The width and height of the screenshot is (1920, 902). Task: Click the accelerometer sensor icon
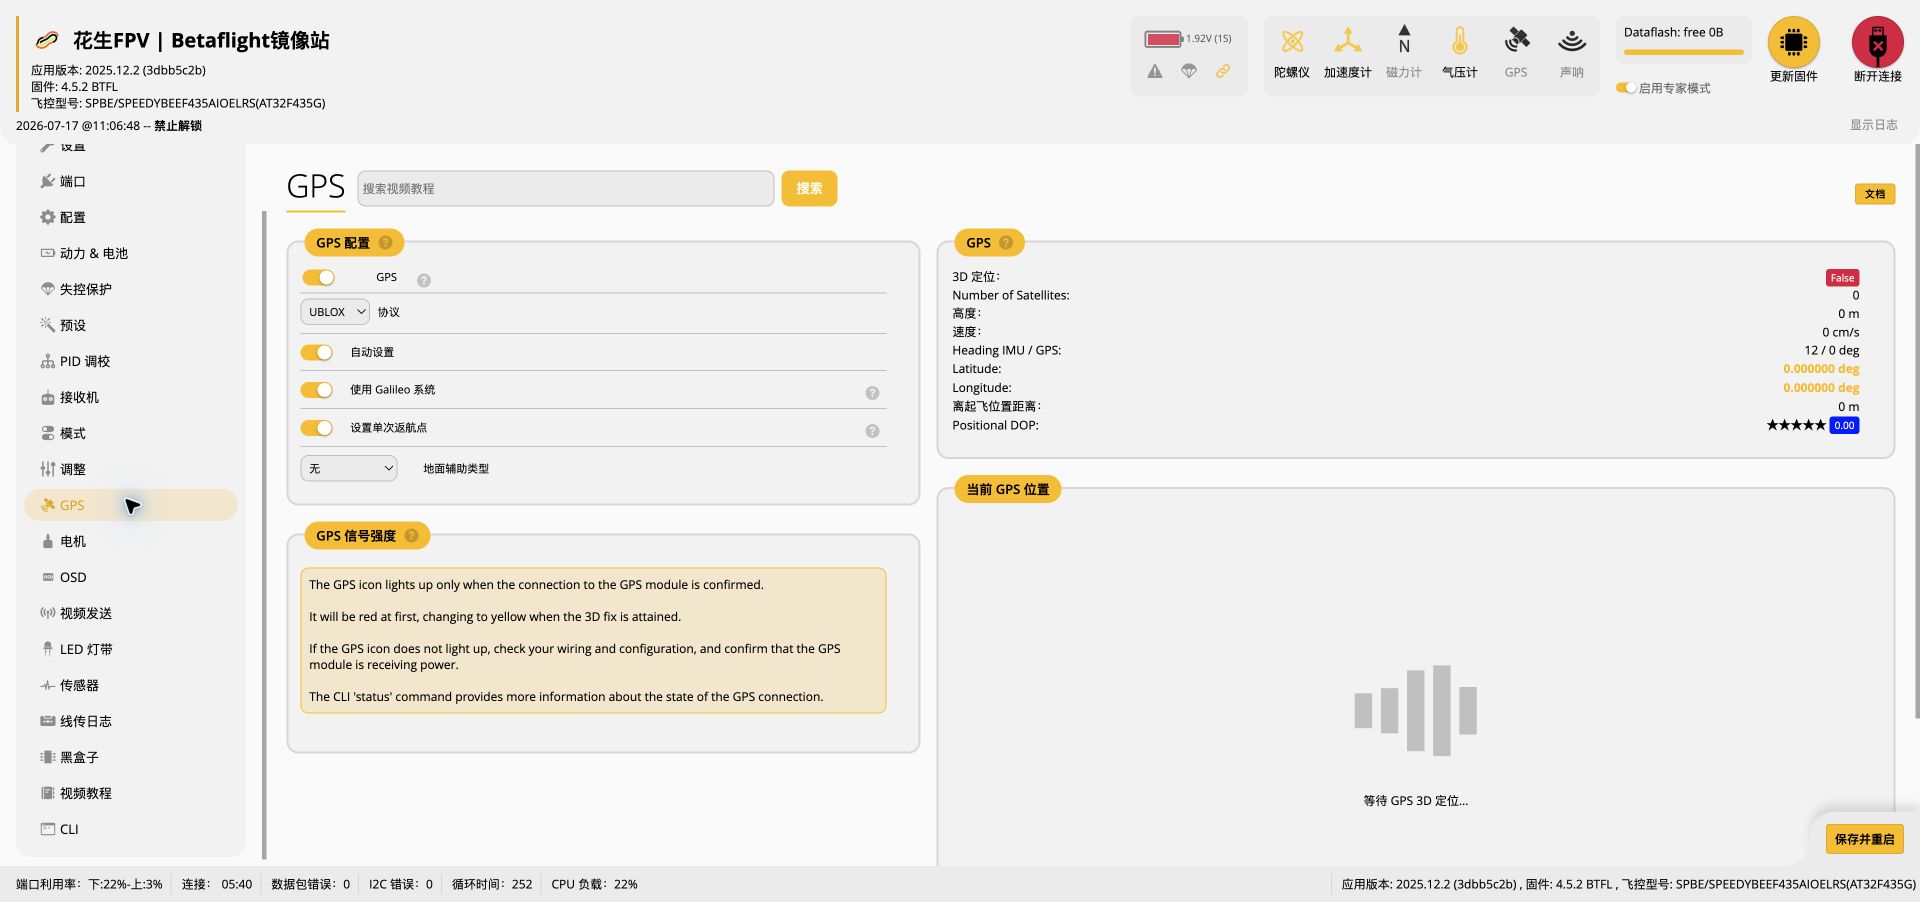[x=1348, y=42]
